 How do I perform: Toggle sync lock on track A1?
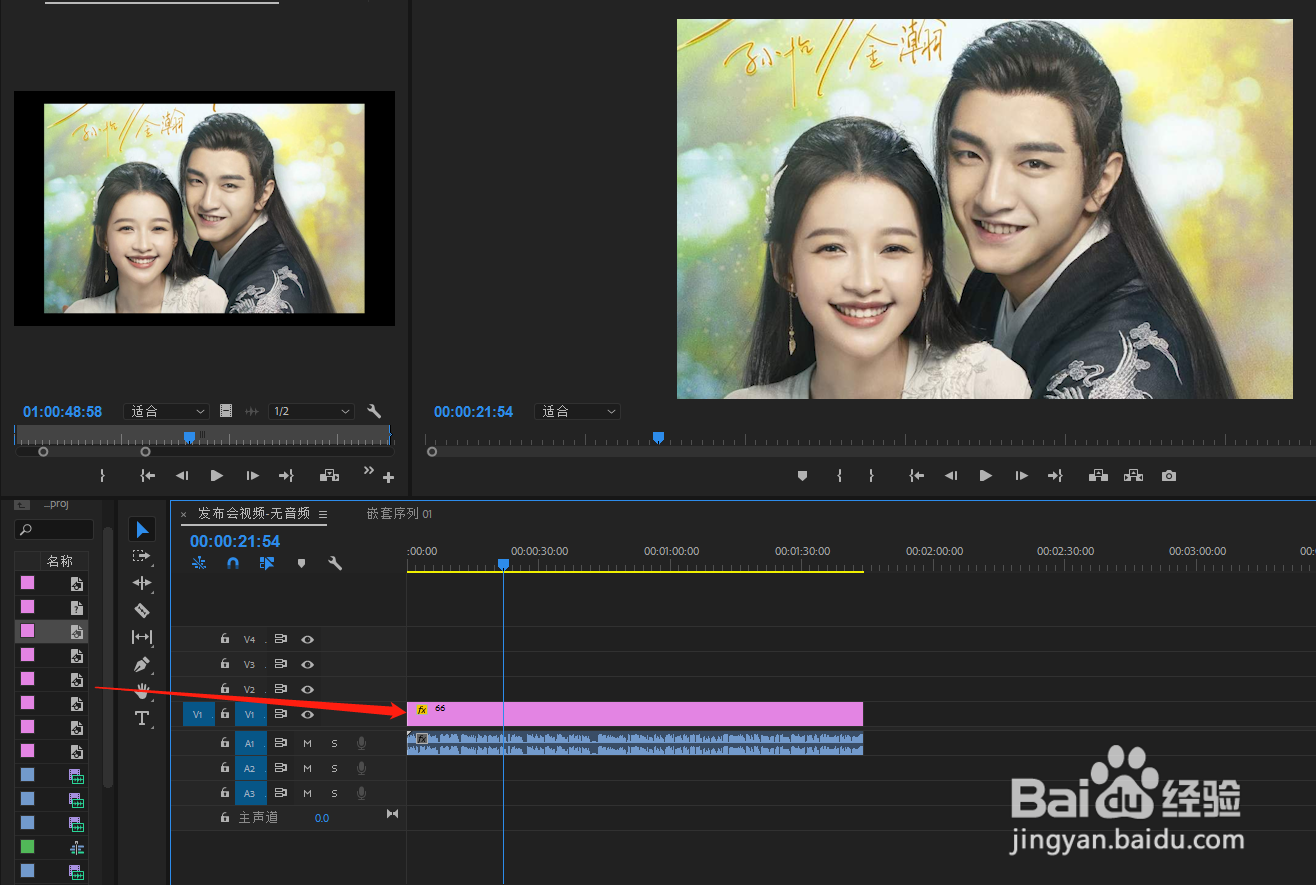(x=281, y=743)
